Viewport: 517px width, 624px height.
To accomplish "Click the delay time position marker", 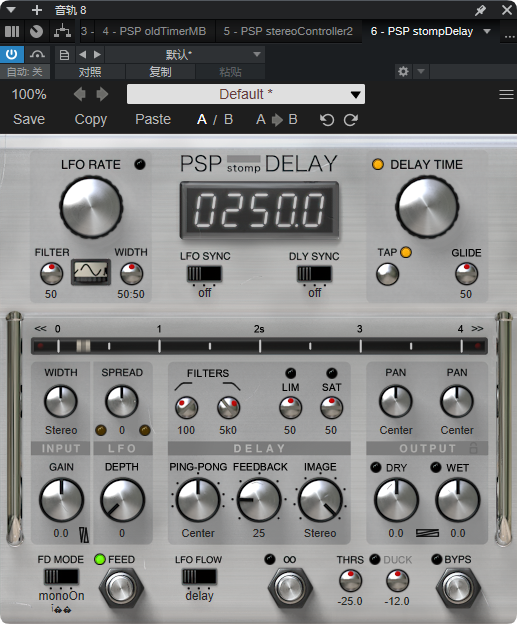I will (83, 346).
